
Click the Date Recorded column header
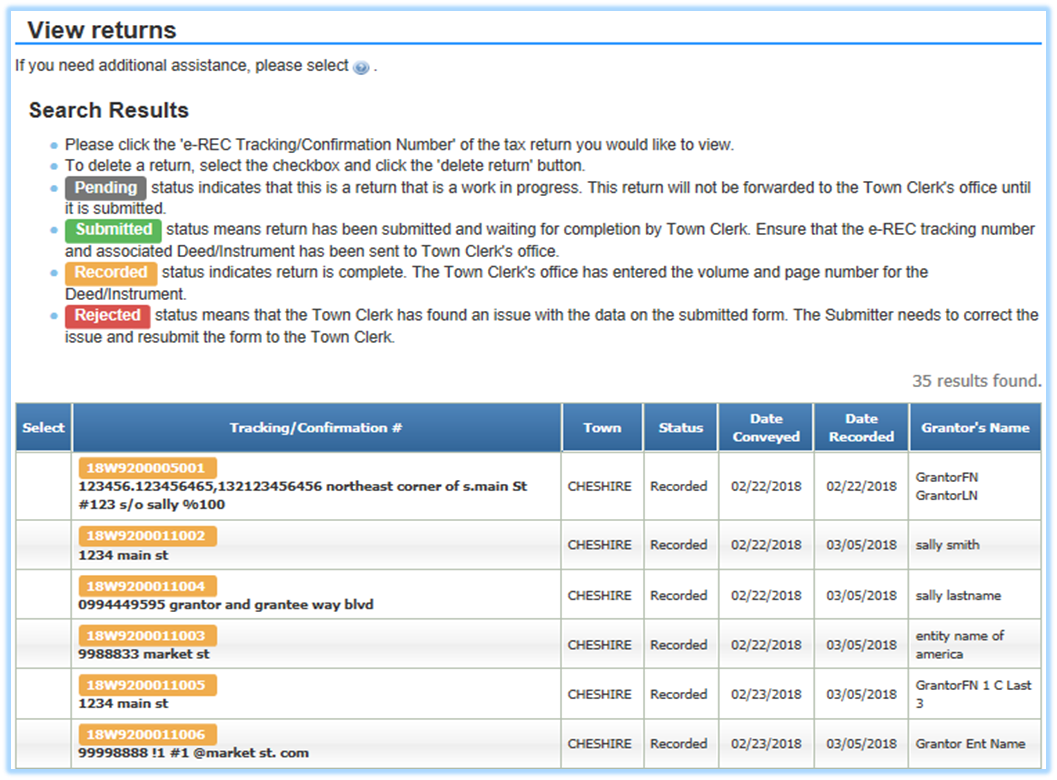click(x=861, y=428)
